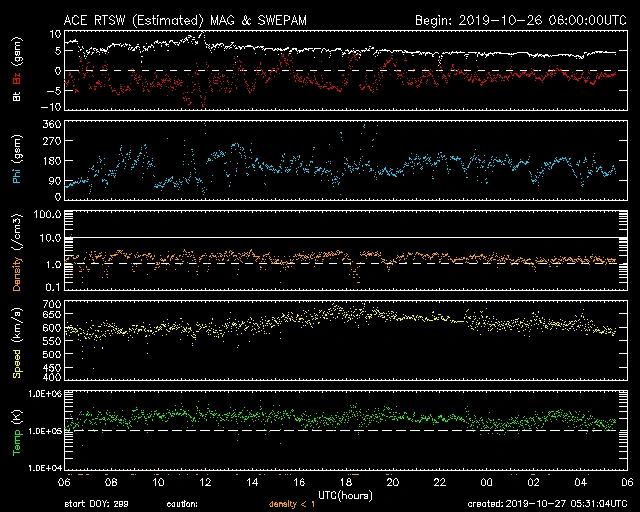Click the UTC(hours) x-axis label
The height and width of the screenshot is (512, 640).
347,495
